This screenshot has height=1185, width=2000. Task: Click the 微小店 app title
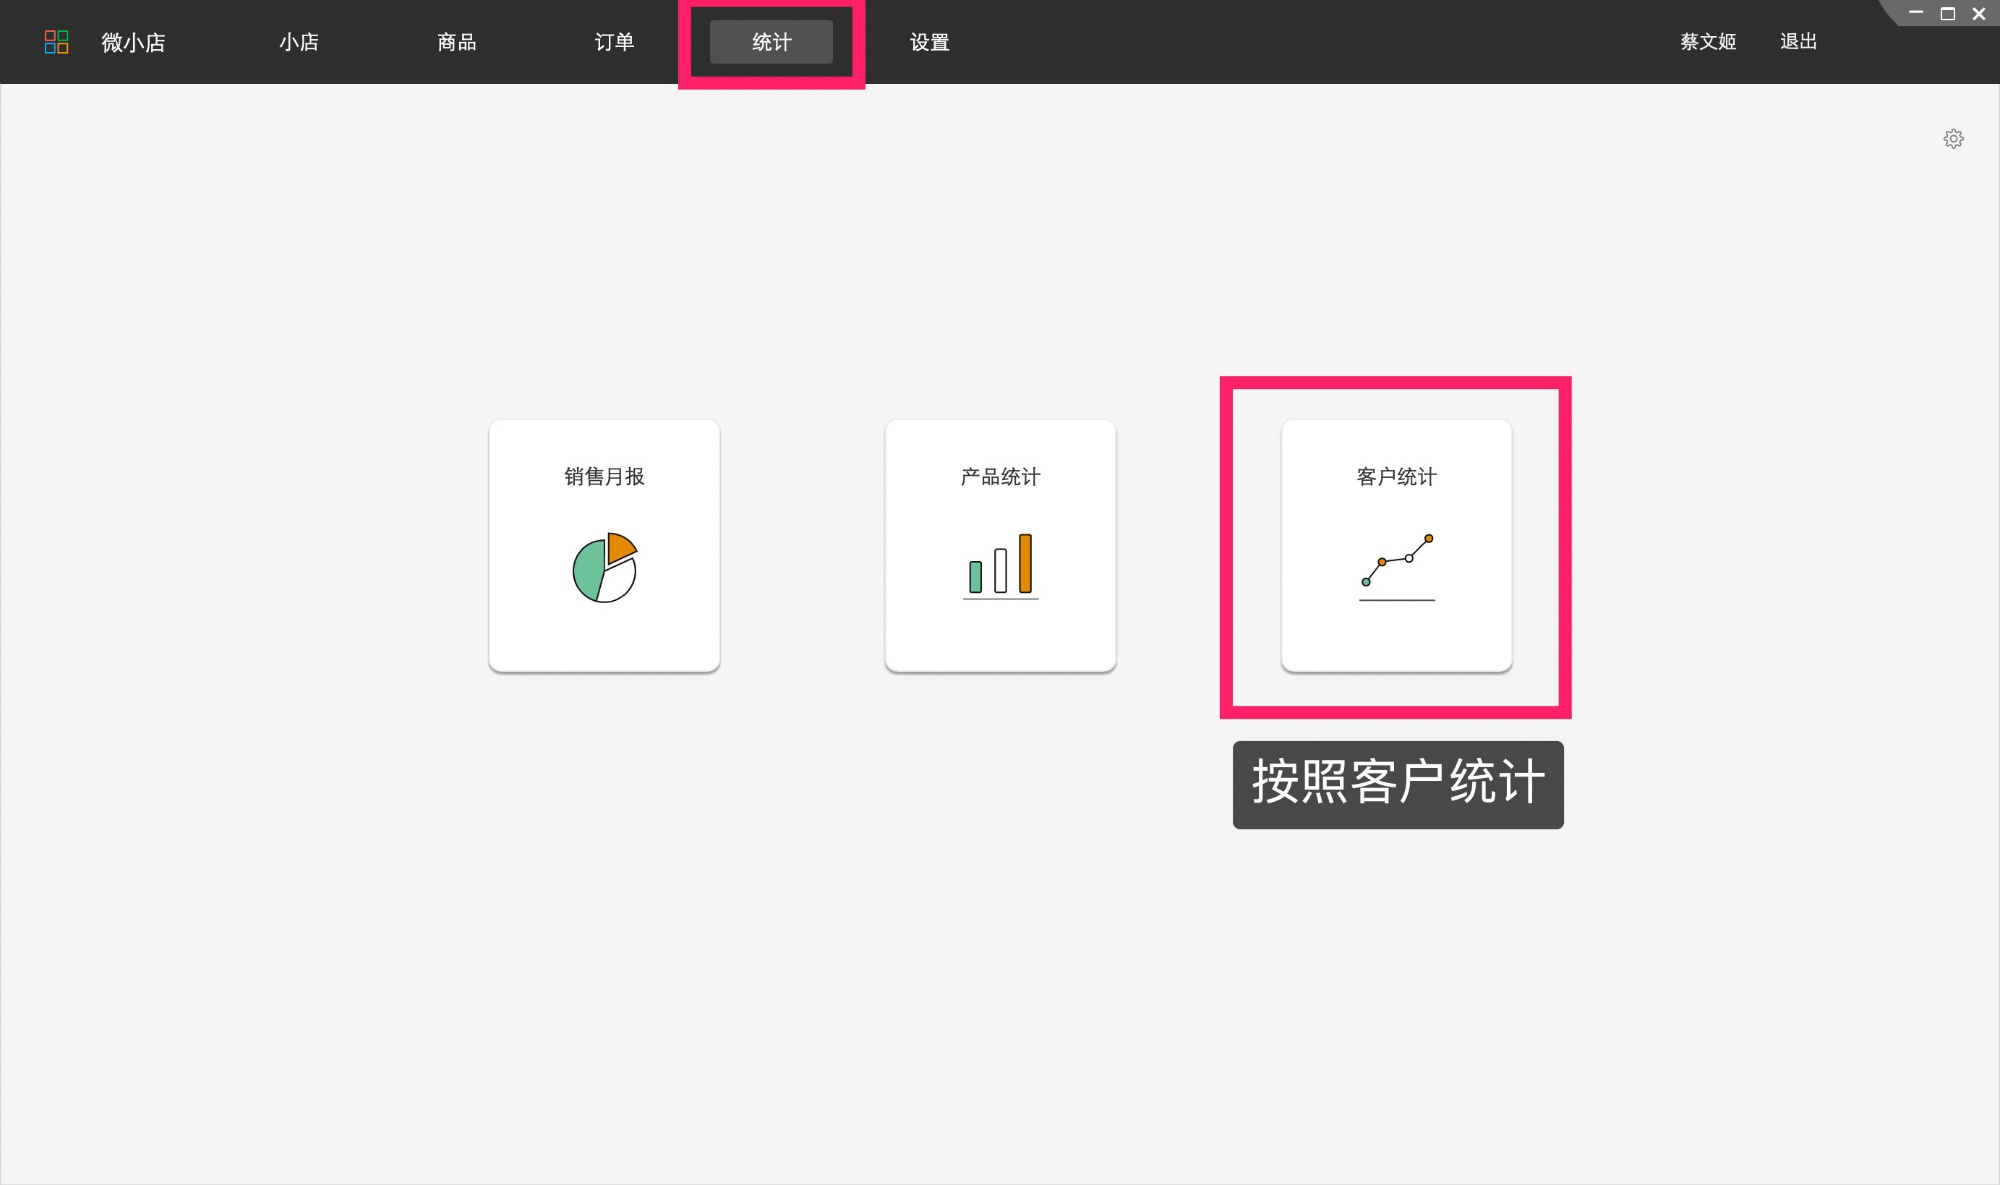coord(132,42)
